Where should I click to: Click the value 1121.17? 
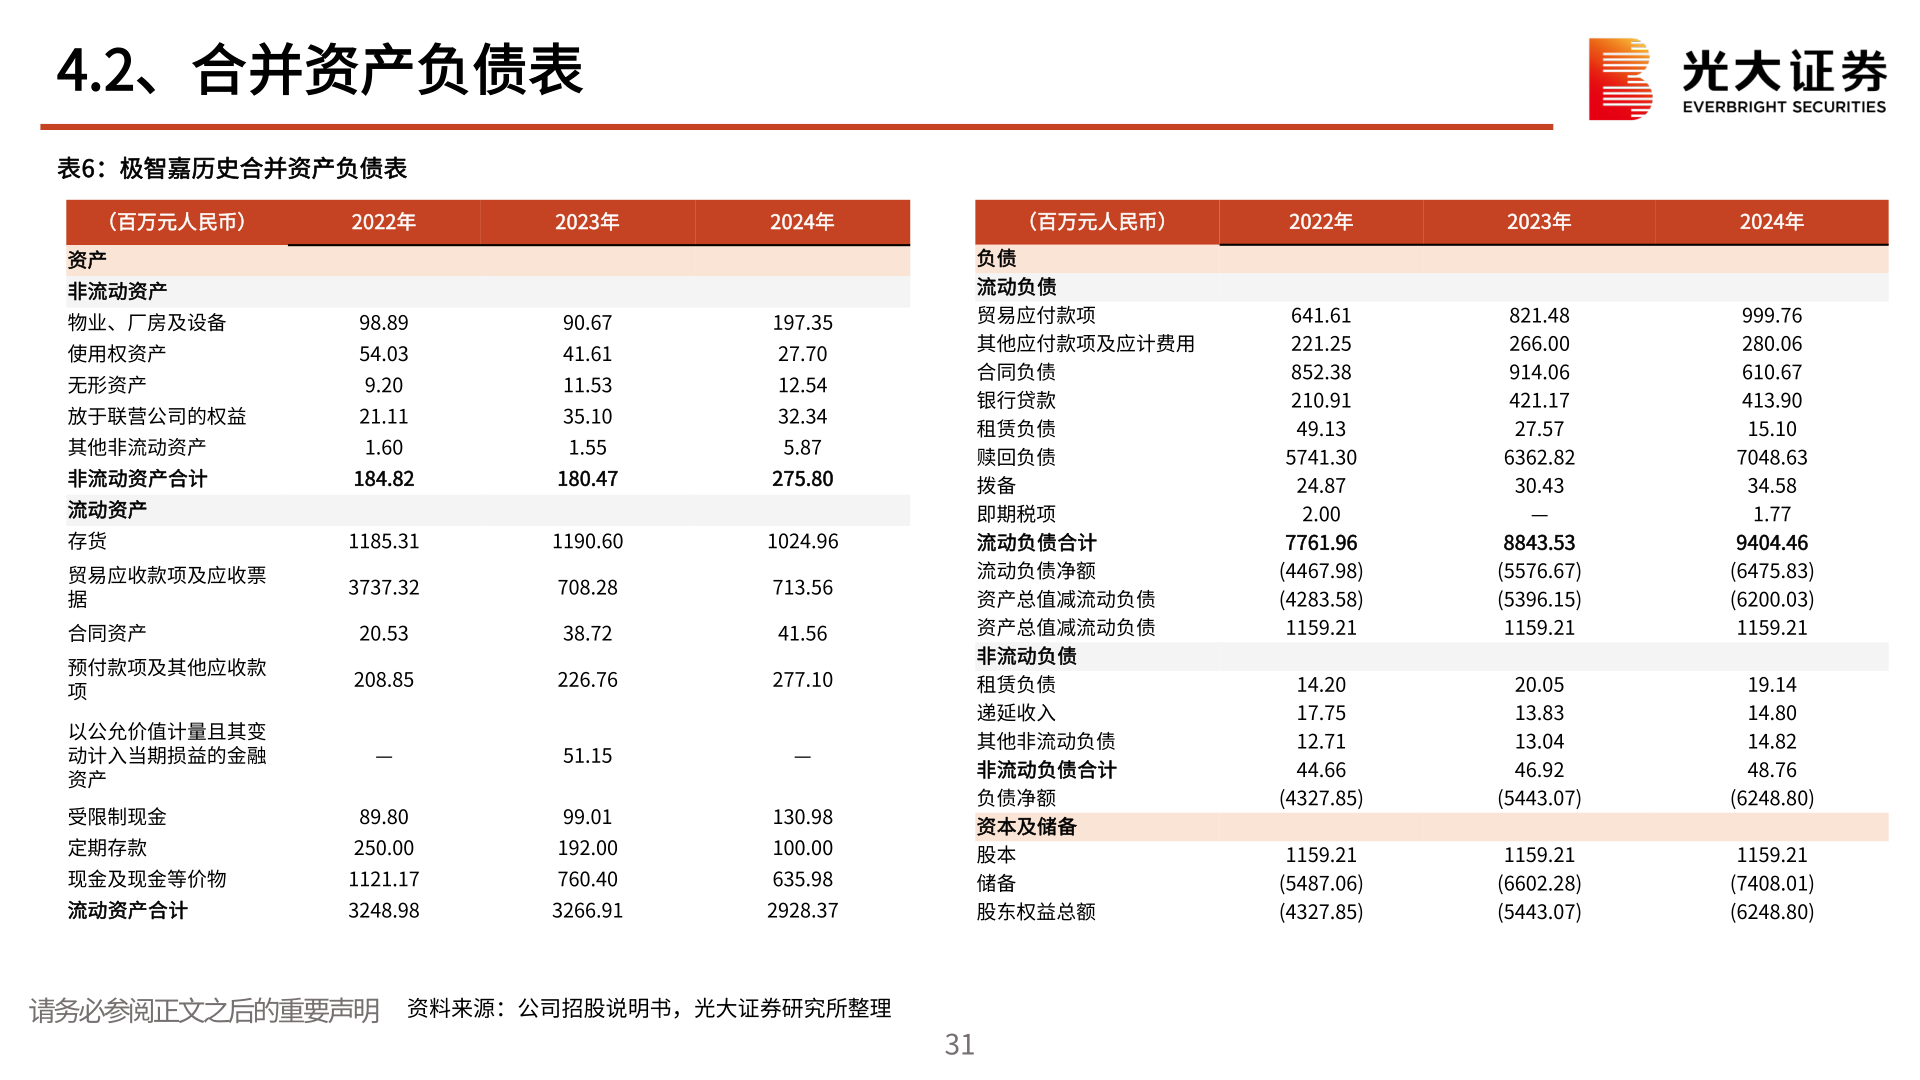[384, 879]
